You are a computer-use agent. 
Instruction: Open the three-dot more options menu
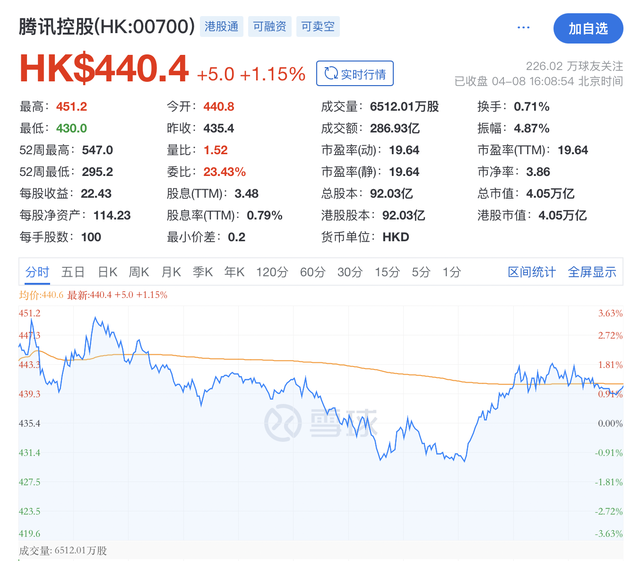(x=523, y=27)
